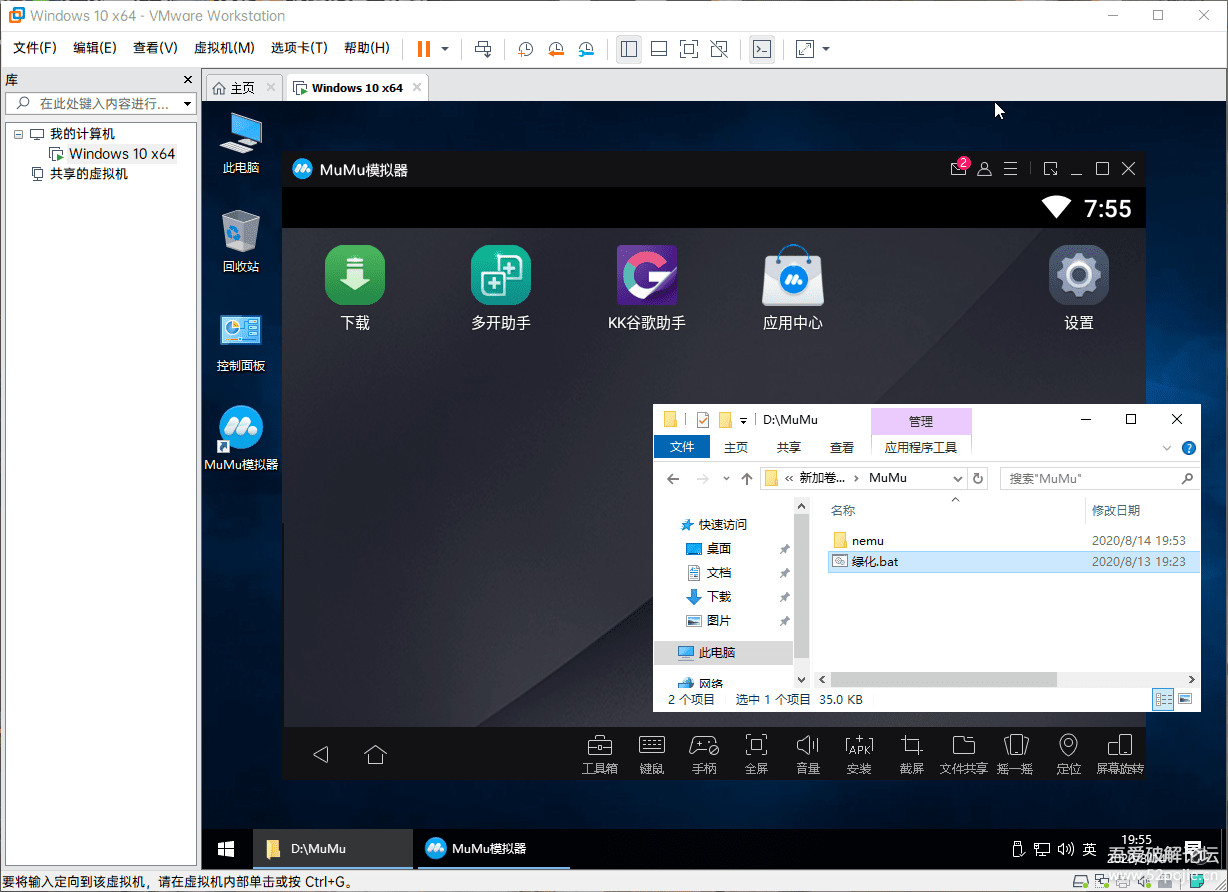1228x892 pixels.
Task: Select the 绿化.bat file
Action: point(1014,562)
